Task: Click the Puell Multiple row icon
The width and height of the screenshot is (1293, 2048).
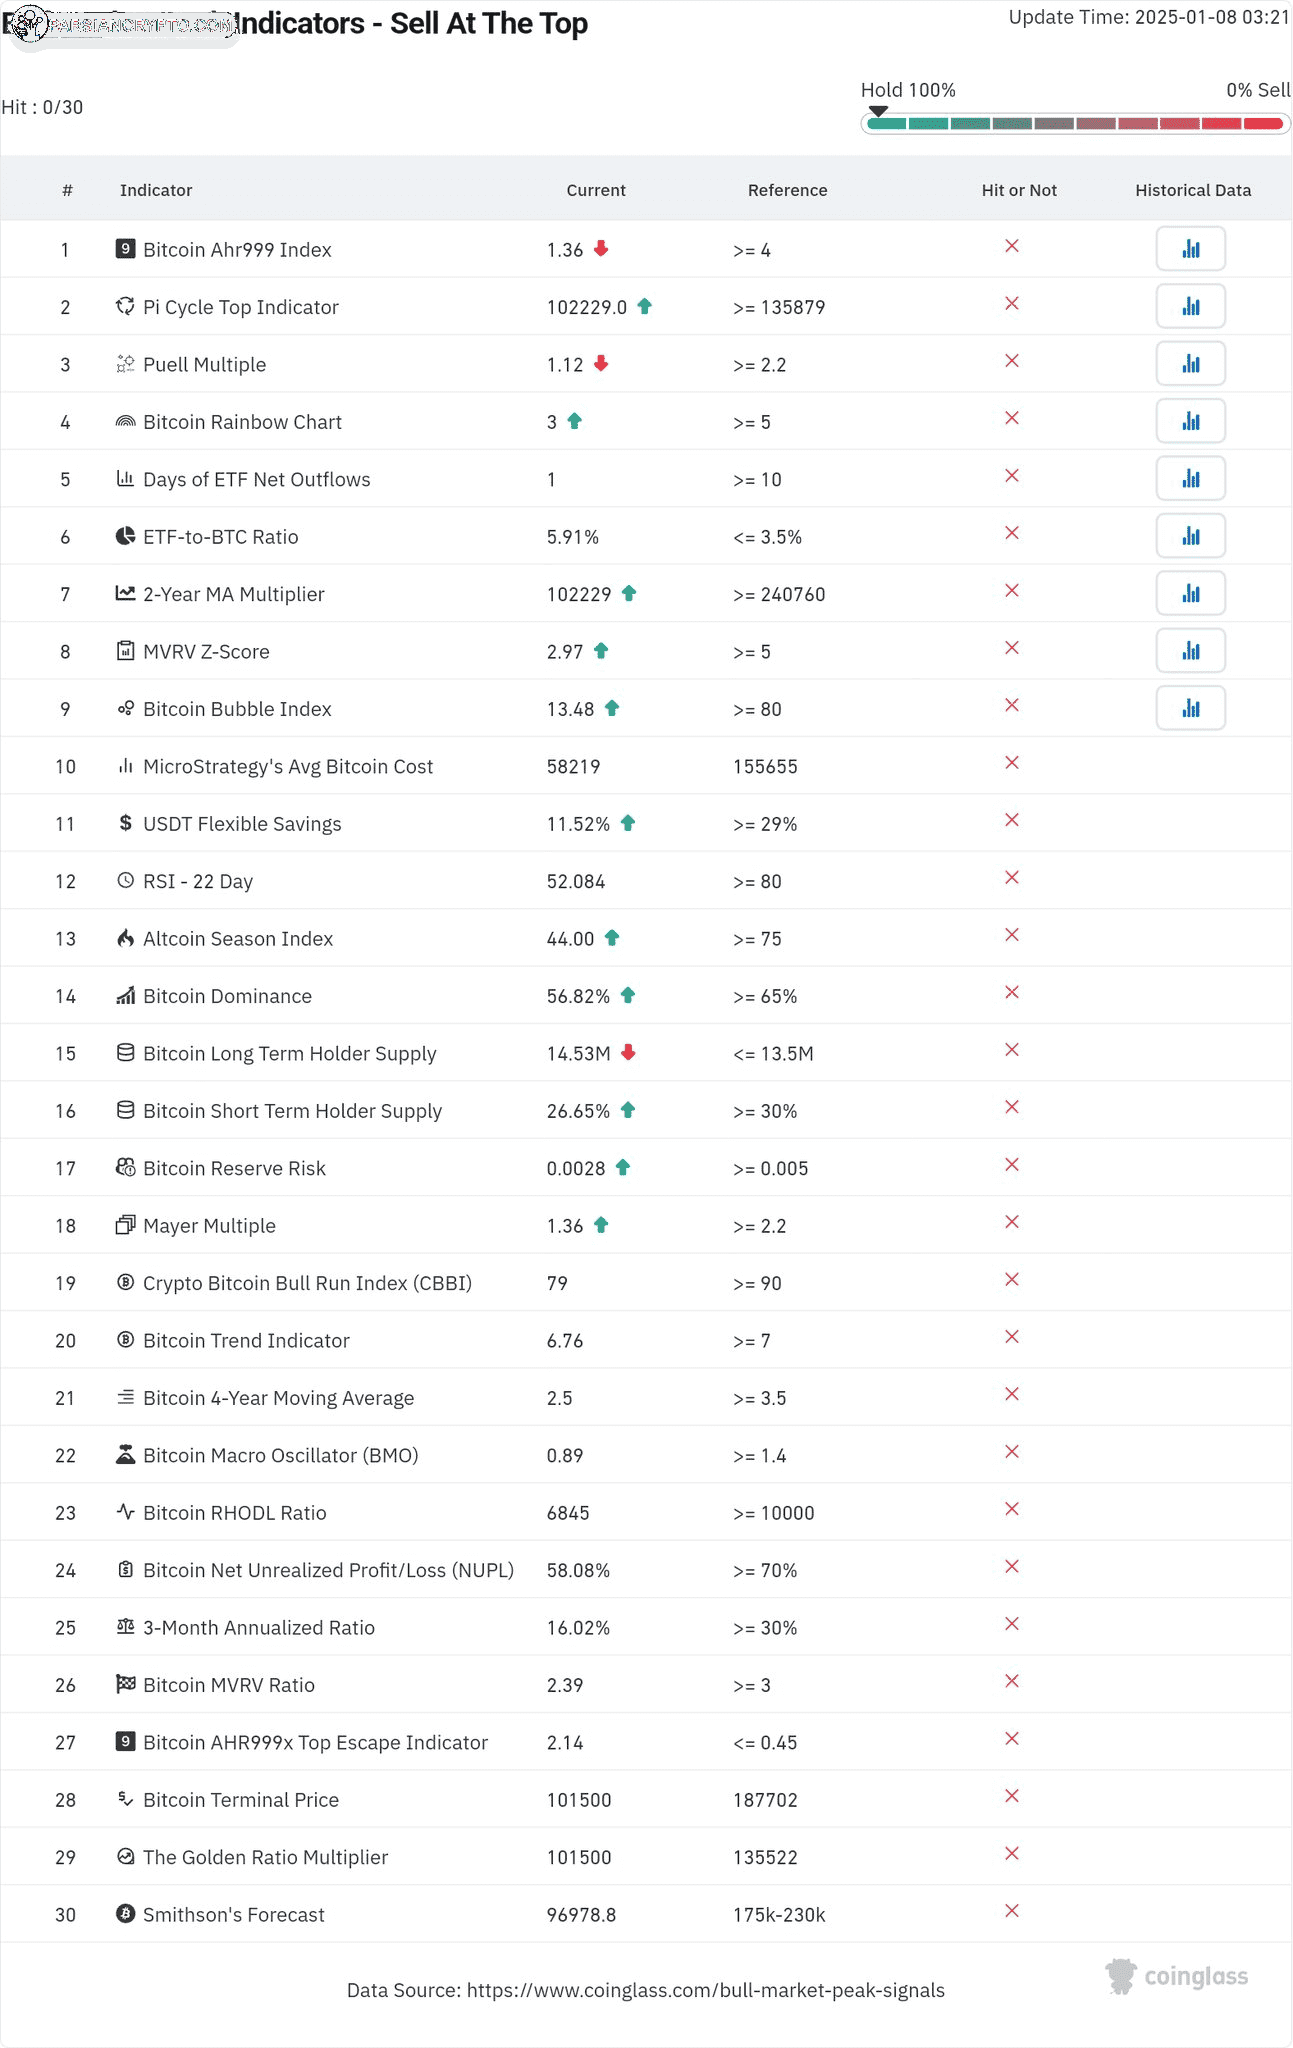Action: coord(125,363)
